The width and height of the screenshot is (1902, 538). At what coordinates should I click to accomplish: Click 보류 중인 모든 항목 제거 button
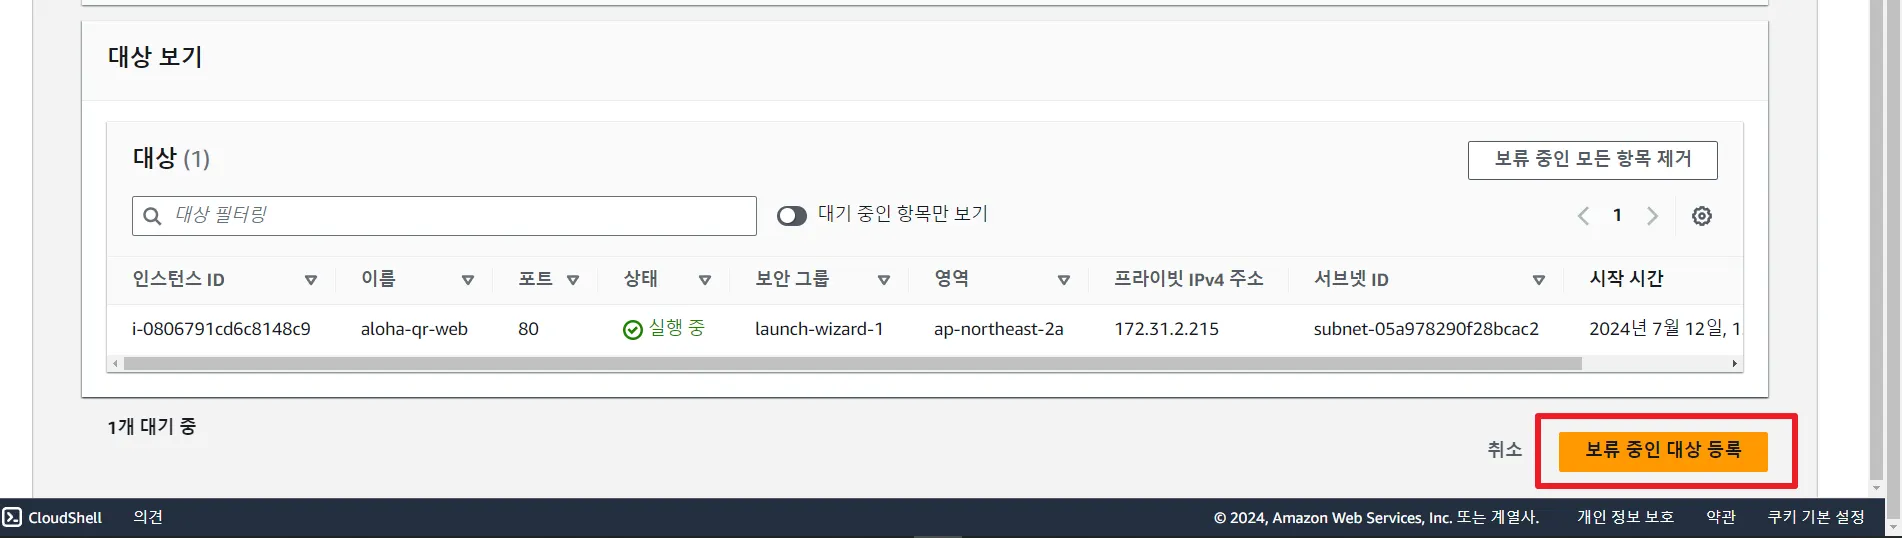click(x=1592, y=160)
